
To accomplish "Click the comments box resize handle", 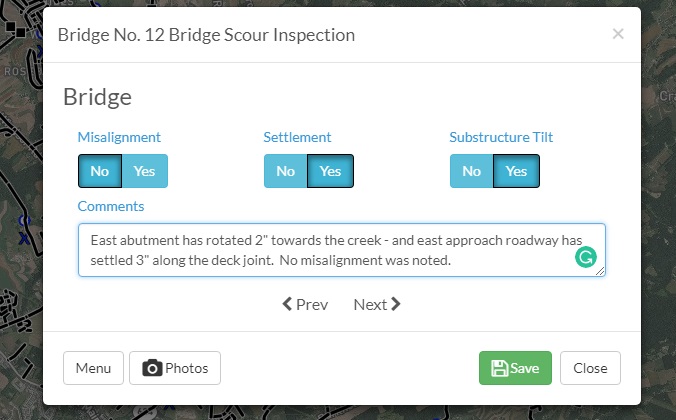I will point(600,271).
